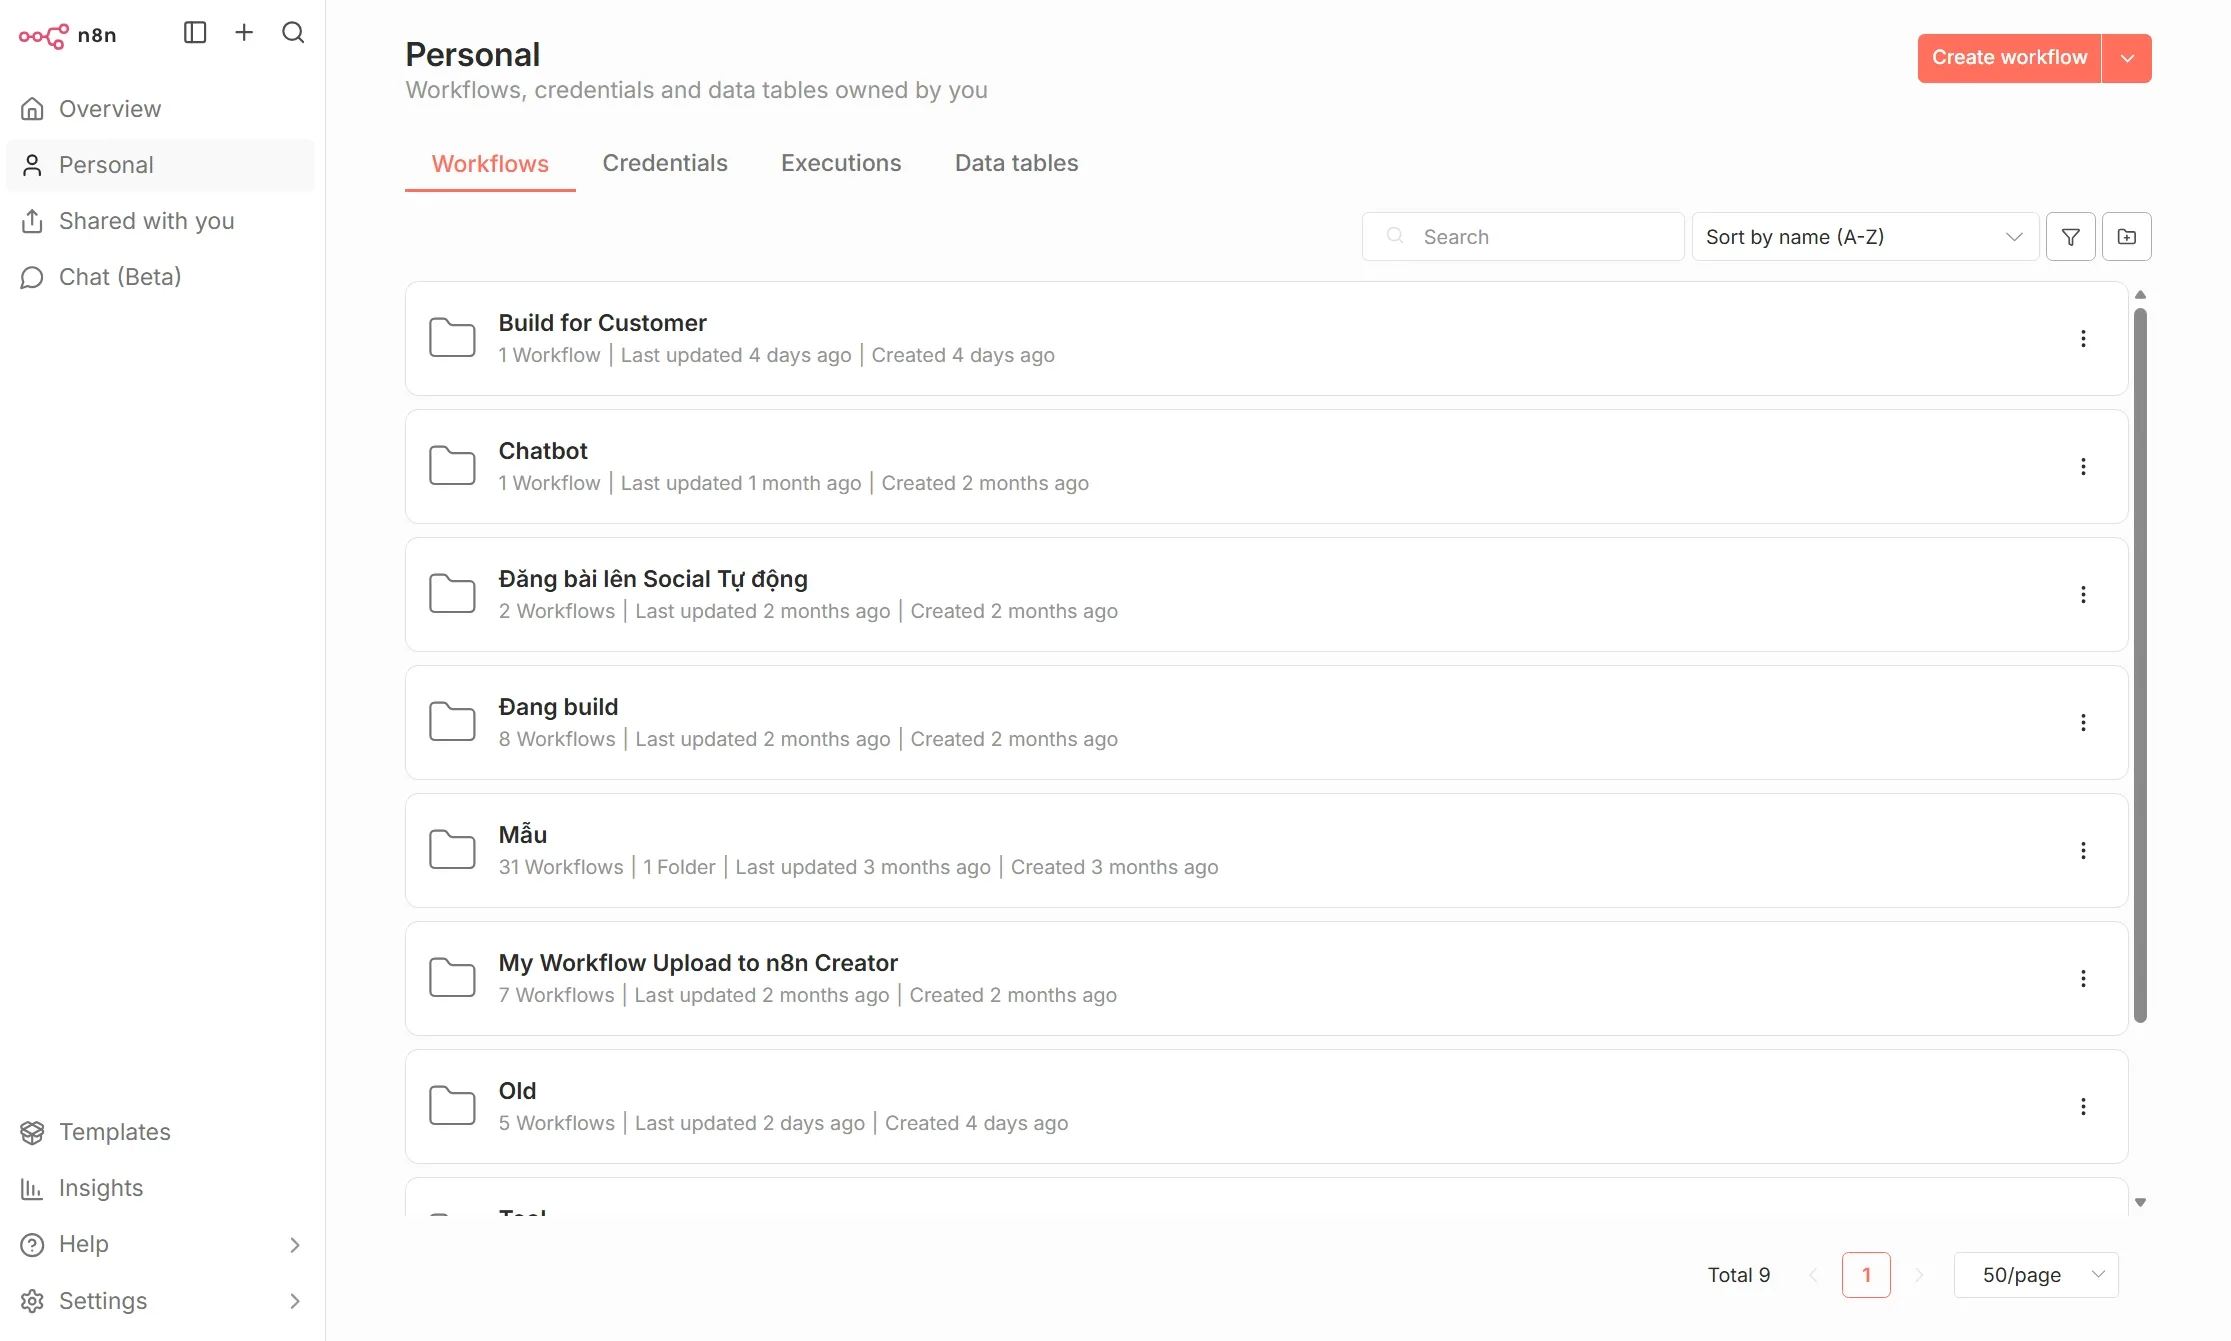Image resolution: width=2231 pixels, height=1341 pixels.
Task: Open the Sort by name dropdown
Action: pyautogui.click(x=1864, y=237)
